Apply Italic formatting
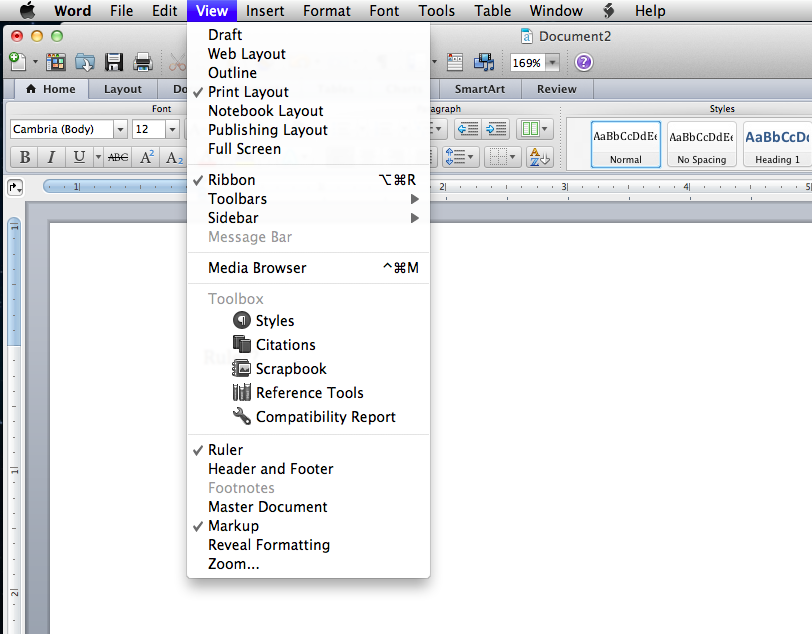 point(51,157)
